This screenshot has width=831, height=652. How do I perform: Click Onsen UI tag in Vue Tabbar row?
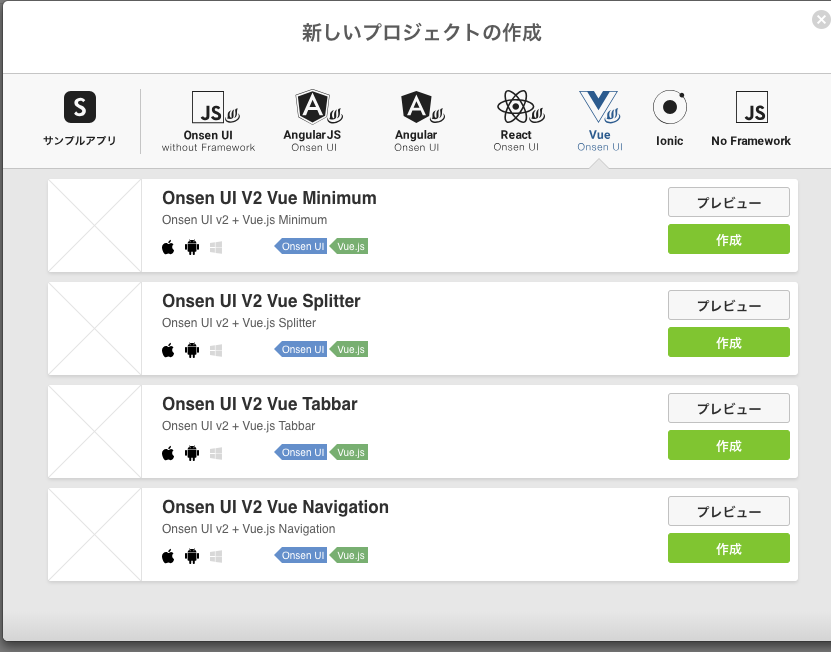(300, 453)
